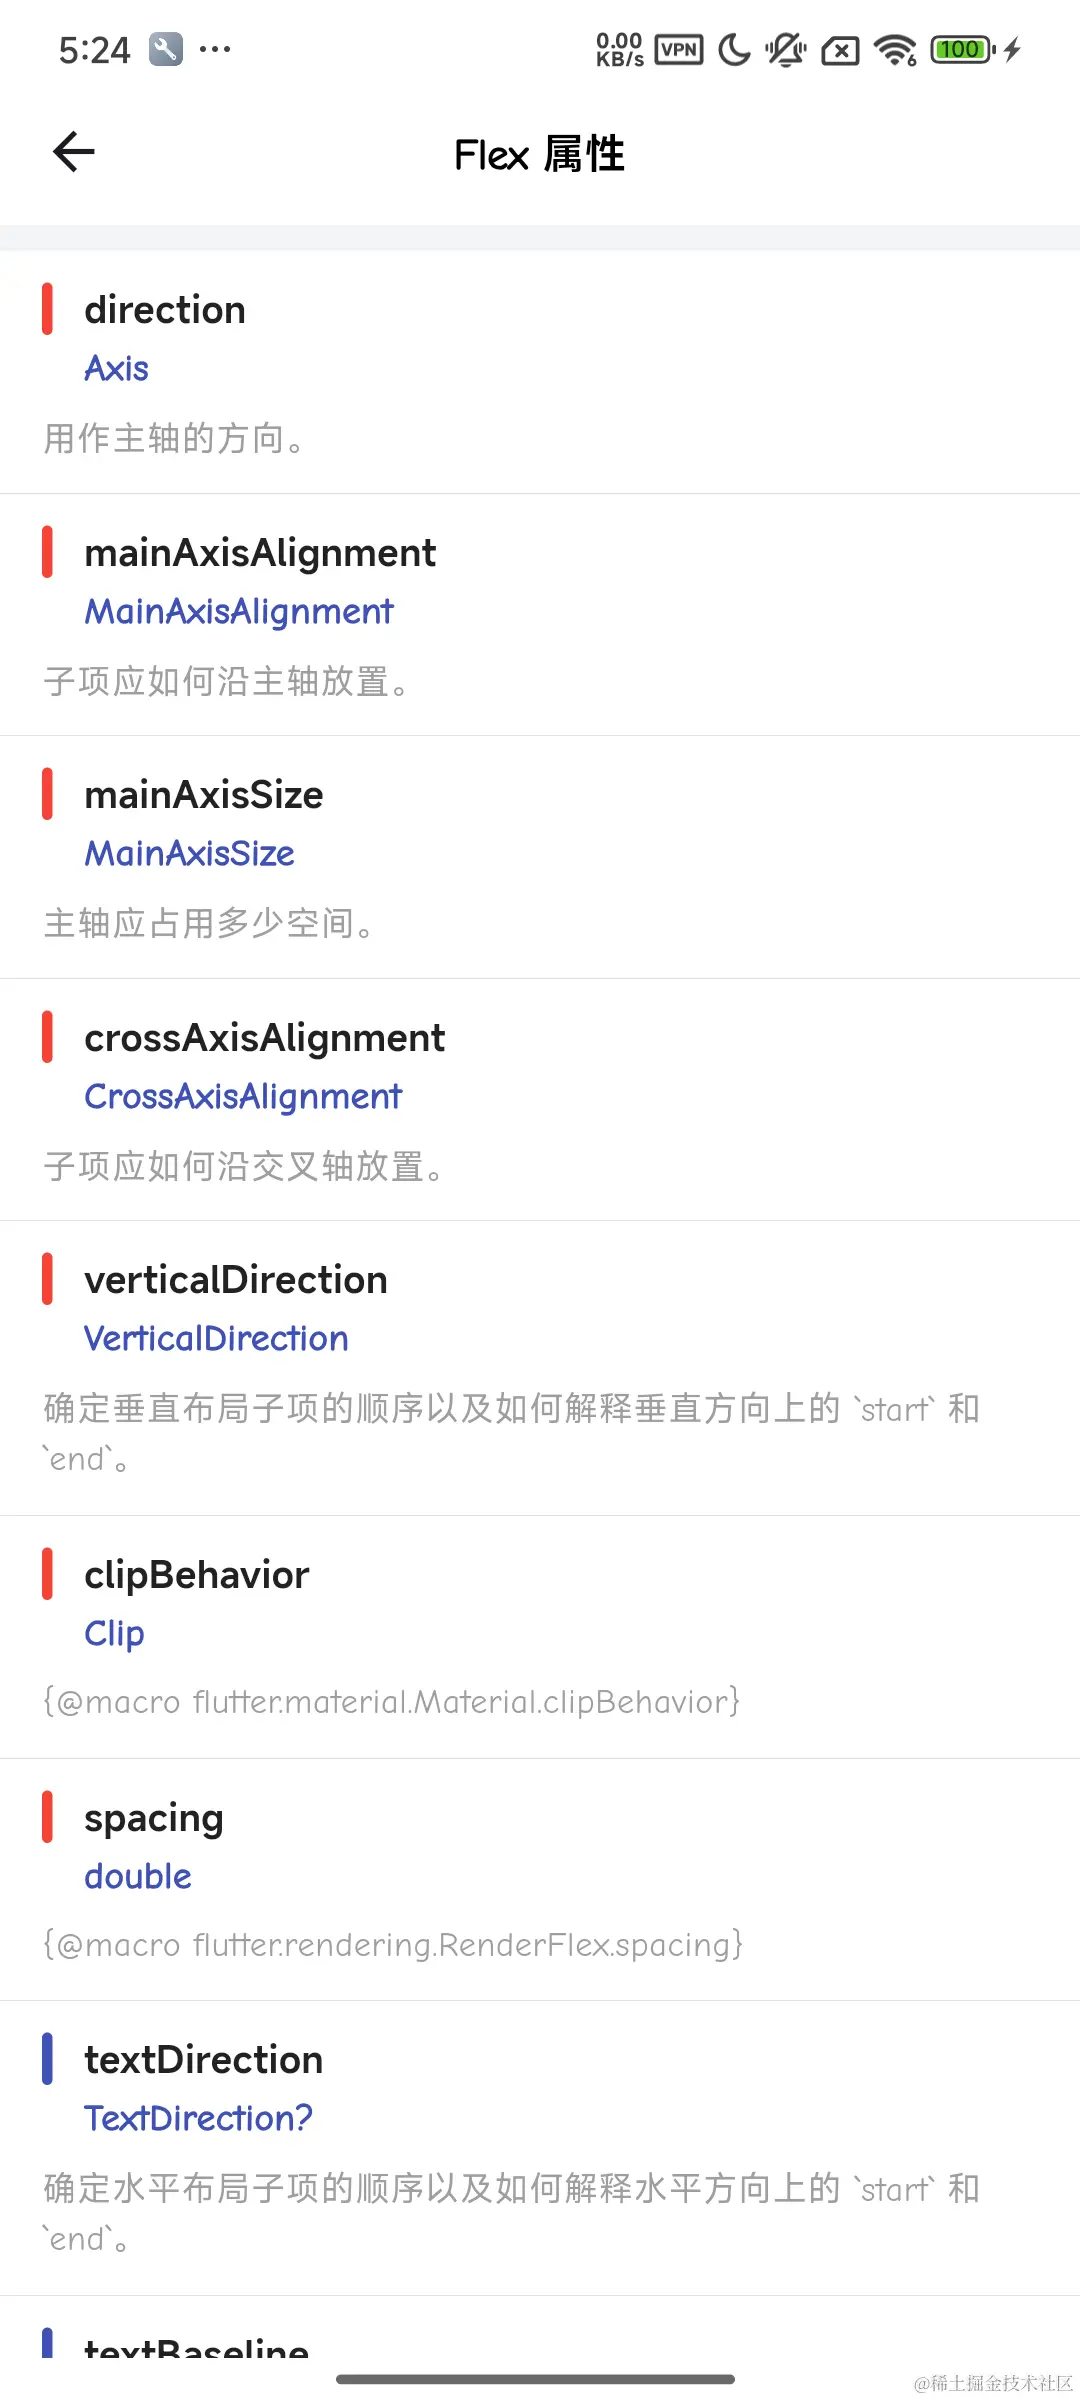1080x2400 pixels.
Task: Tap the do-not-disturb moon icon
Action: click(734, 49)
